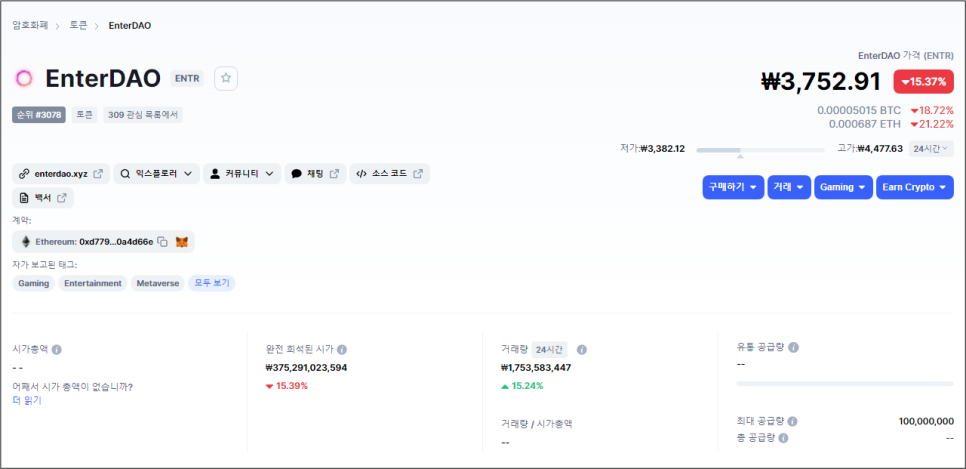Open the Earn Crypto dropdown button
This screenshot has width=966, height=469.
click(x=915, y=187)
